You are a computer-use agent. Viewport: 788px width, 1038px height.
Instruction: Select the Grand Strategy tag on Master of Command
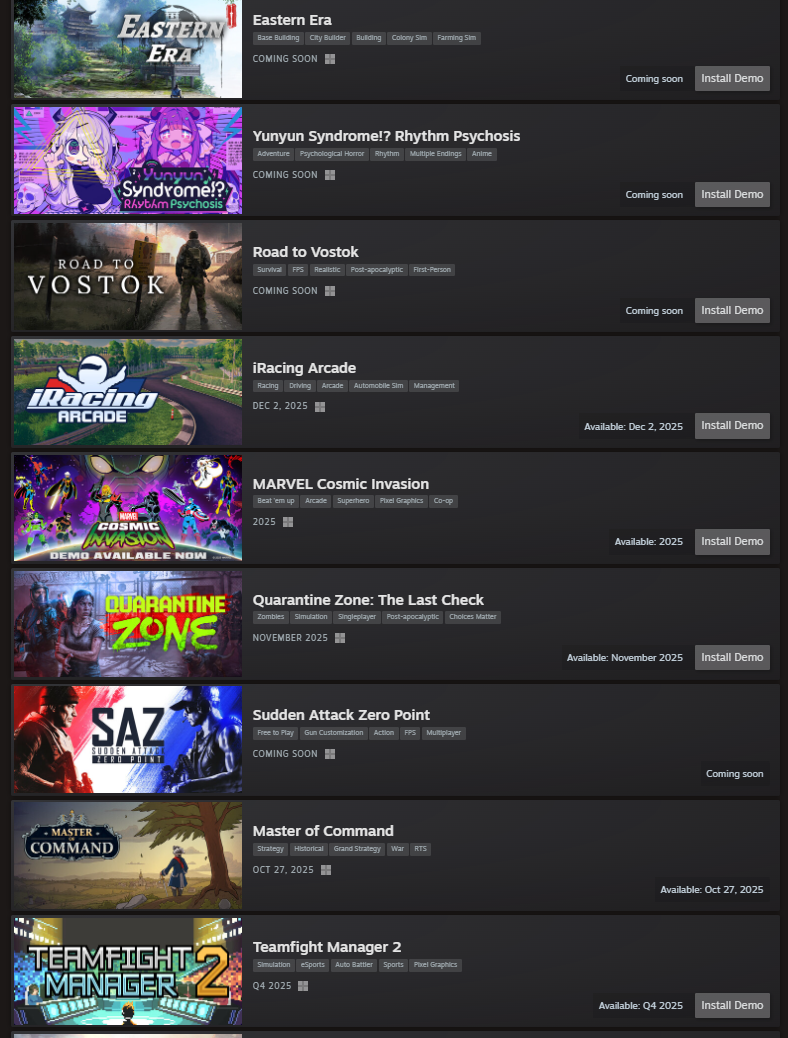pyautogui.click(x=357, y=849)
